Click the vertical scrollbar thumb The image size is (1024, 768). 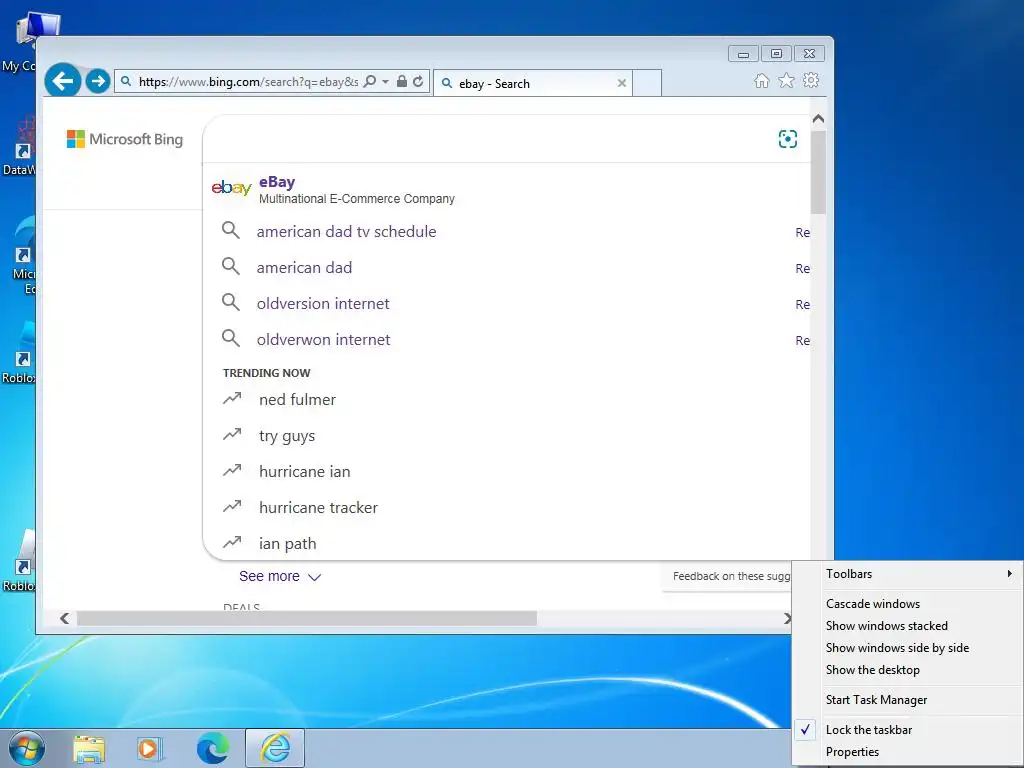[x=818, y=172]
